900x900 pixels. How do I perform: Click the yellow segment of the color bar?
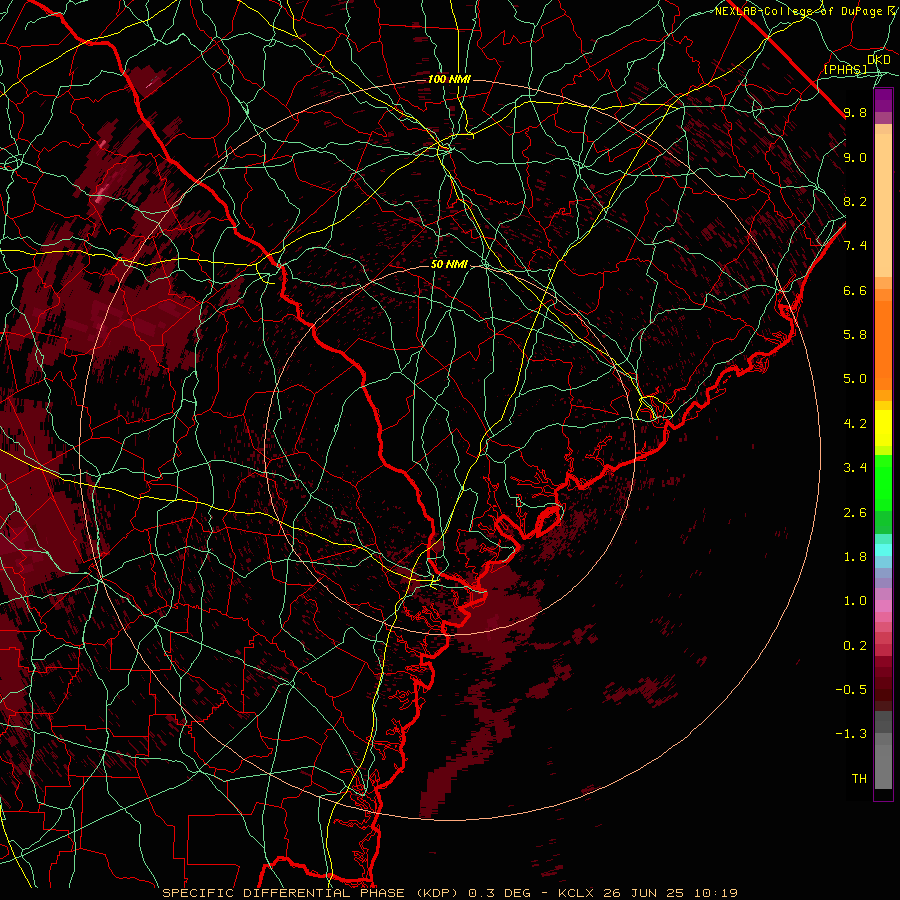tap(883, 428)
